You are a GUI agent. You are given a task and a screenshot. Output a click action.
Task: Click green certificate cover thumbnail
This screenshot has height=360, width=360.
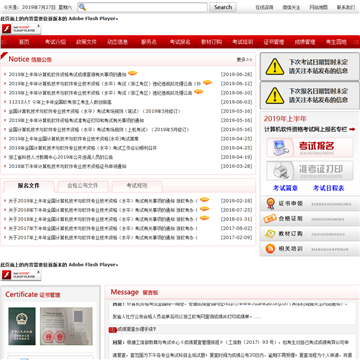click(22, 326)
